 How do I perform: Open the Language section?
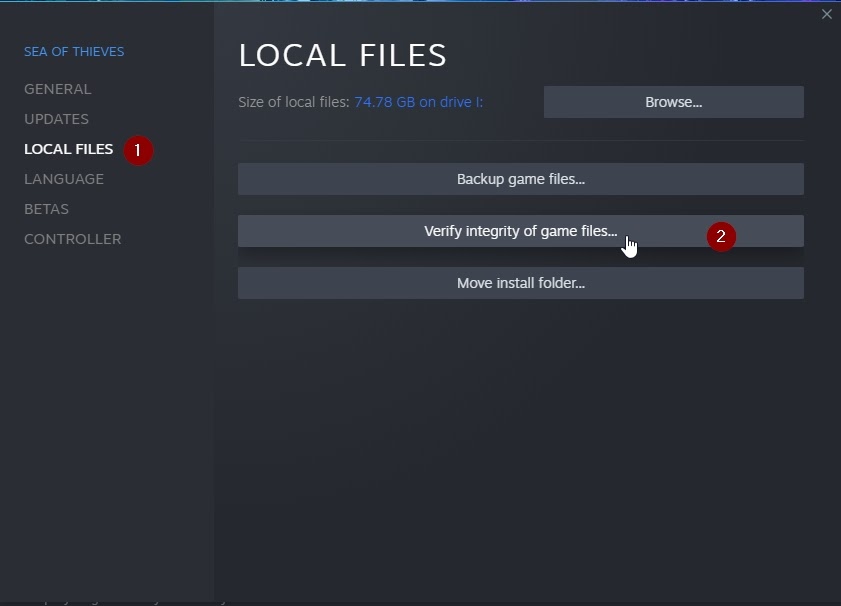click(x=64, y=179)
